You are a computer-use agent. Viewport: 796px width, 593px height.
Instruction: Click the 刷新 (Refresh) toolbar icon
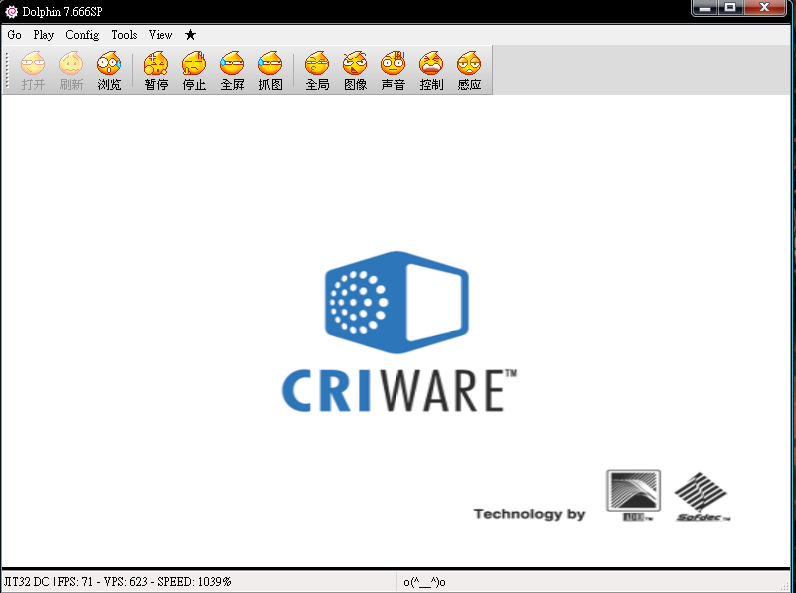71,71
